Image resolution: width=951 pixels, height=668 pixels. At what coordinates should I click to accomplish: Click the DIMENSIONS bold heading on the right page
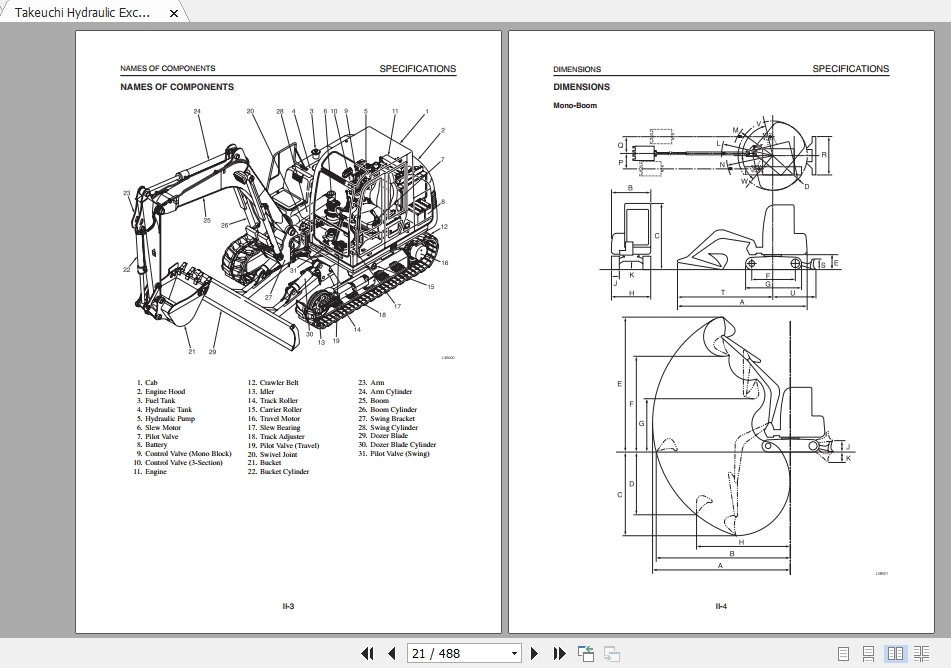[x=581, y=87]
